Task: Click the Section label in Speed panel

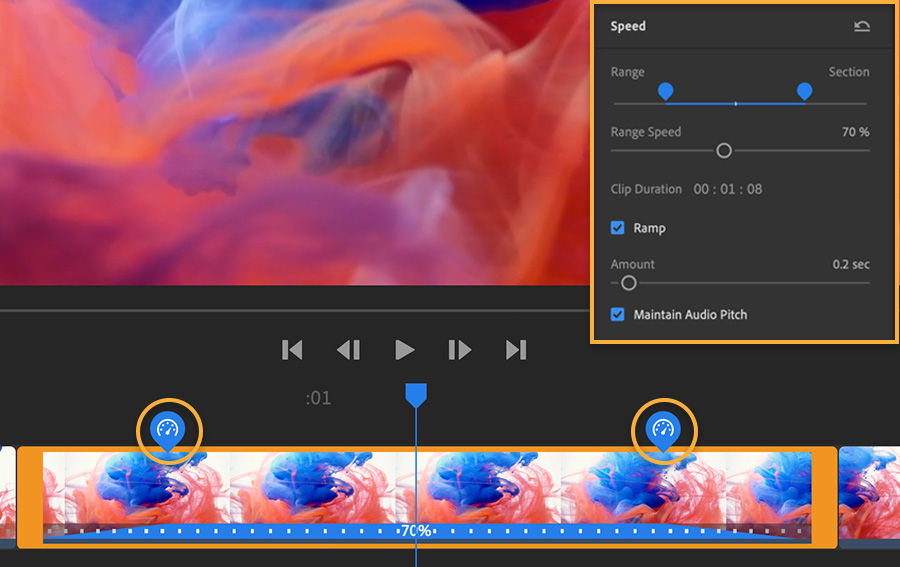Action: (x=849, y=72)
